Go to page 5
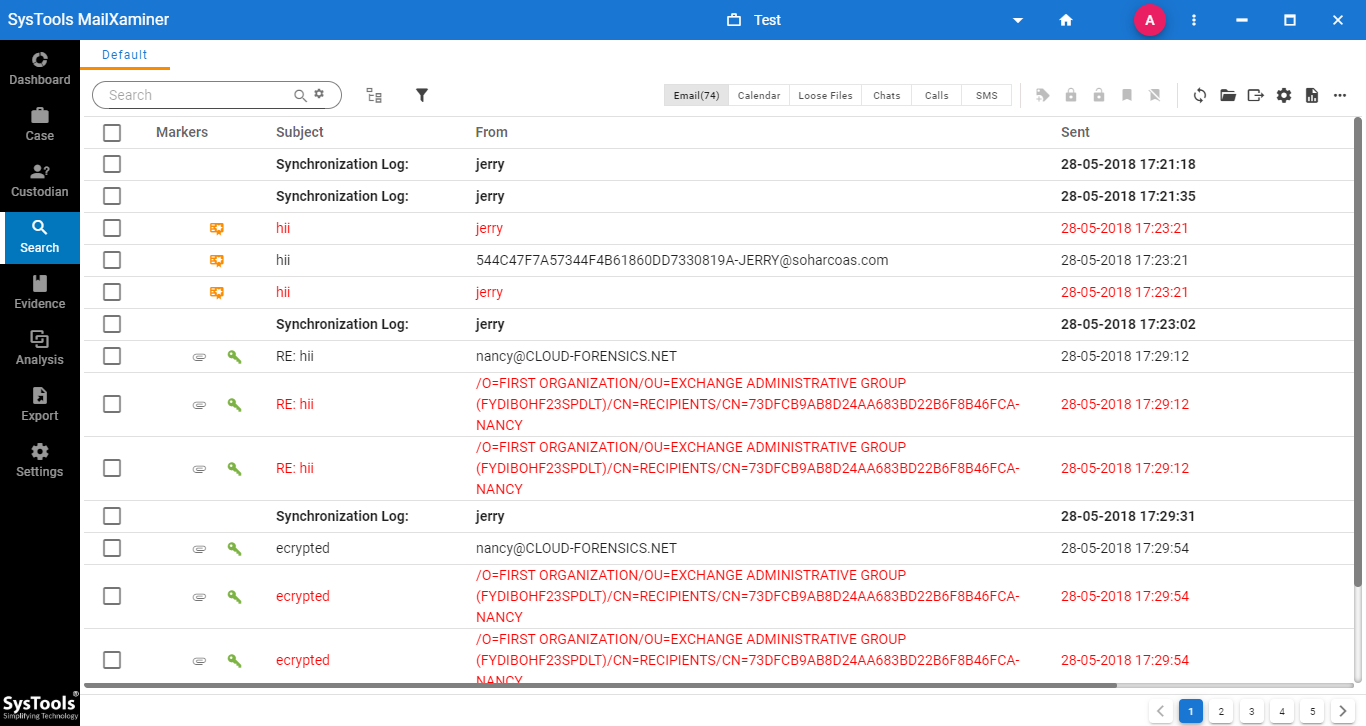1366x726 pixels. (1313, 711)
